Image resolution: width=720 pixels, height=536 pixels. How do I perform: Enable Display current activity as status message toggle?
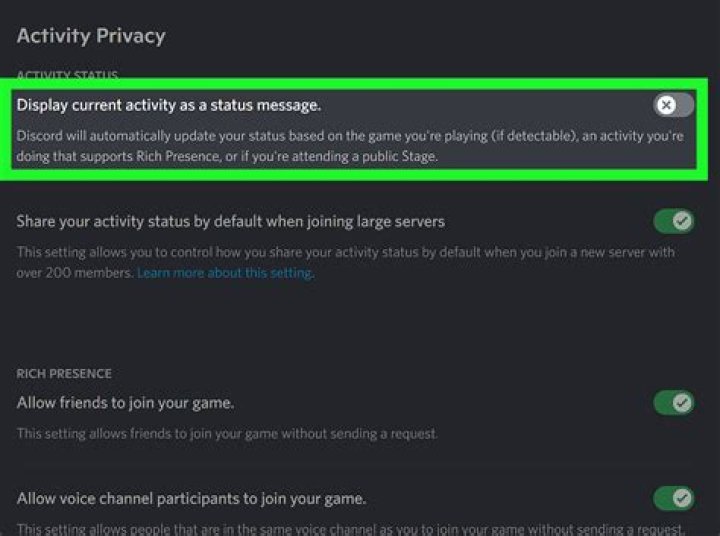coord(673,105)
